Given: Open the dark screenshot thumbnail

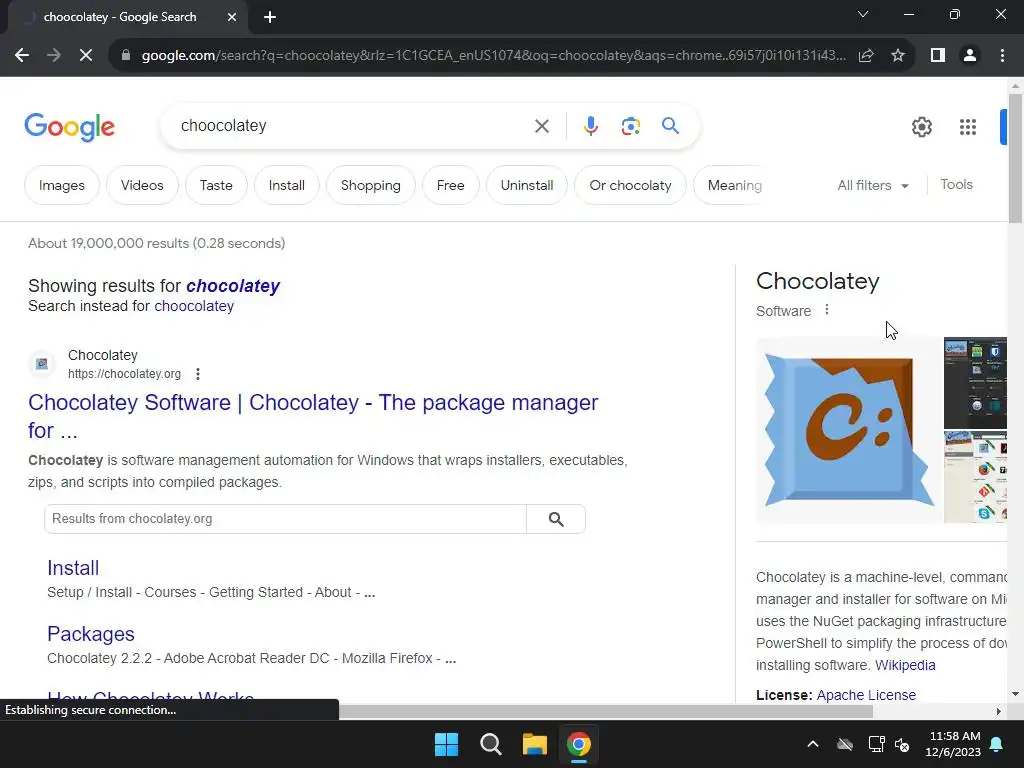Looking at the screenshot, I should pyautogui.click(x=975, y=383).
